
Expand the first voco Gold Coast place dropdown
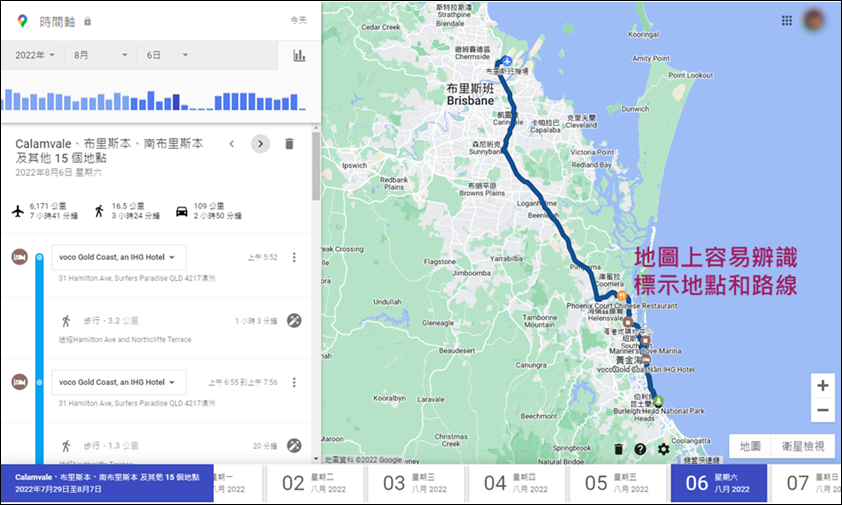tap(119, 257)
